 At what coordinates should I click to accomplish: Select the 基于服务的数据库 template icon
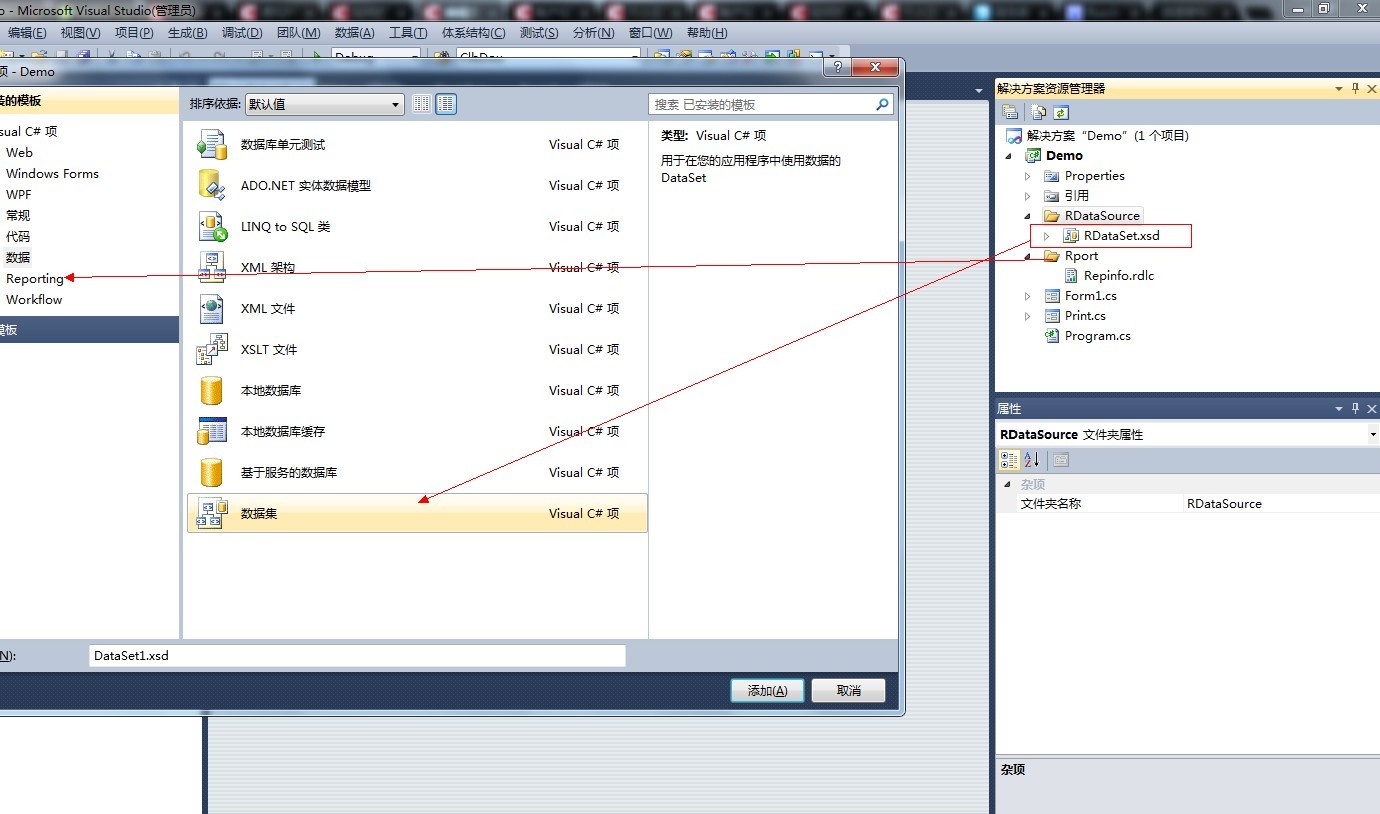pos(212,473)
